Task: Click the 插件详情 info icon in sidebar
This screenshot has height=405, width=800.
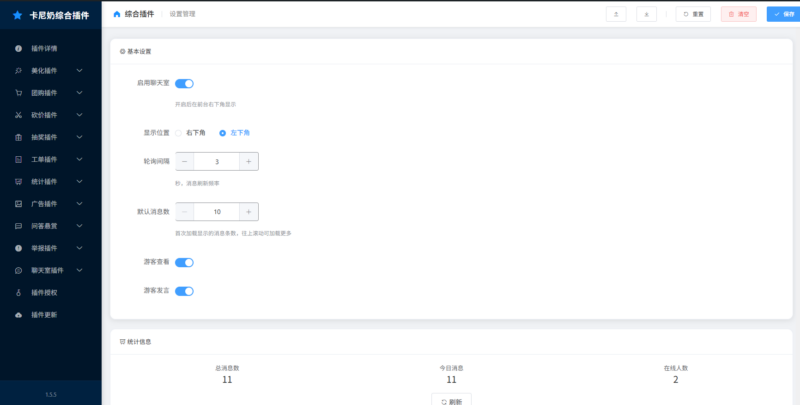Action: tap(18, 48)
